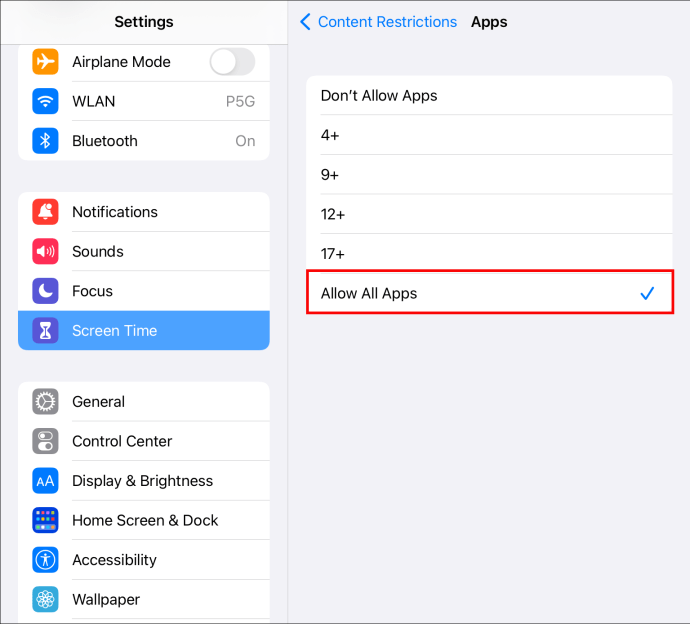Toggle the Airplane Mode switch
The height and width of the screenshot is (624, 690).
pos(232,62)
